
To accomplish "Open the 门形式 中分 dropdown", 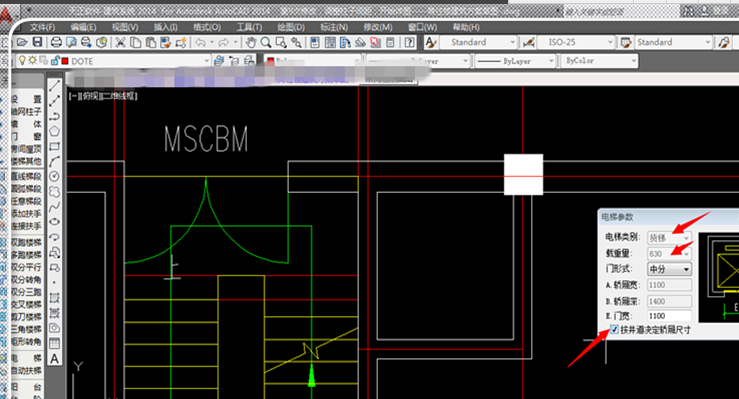I will click(669, 269).
